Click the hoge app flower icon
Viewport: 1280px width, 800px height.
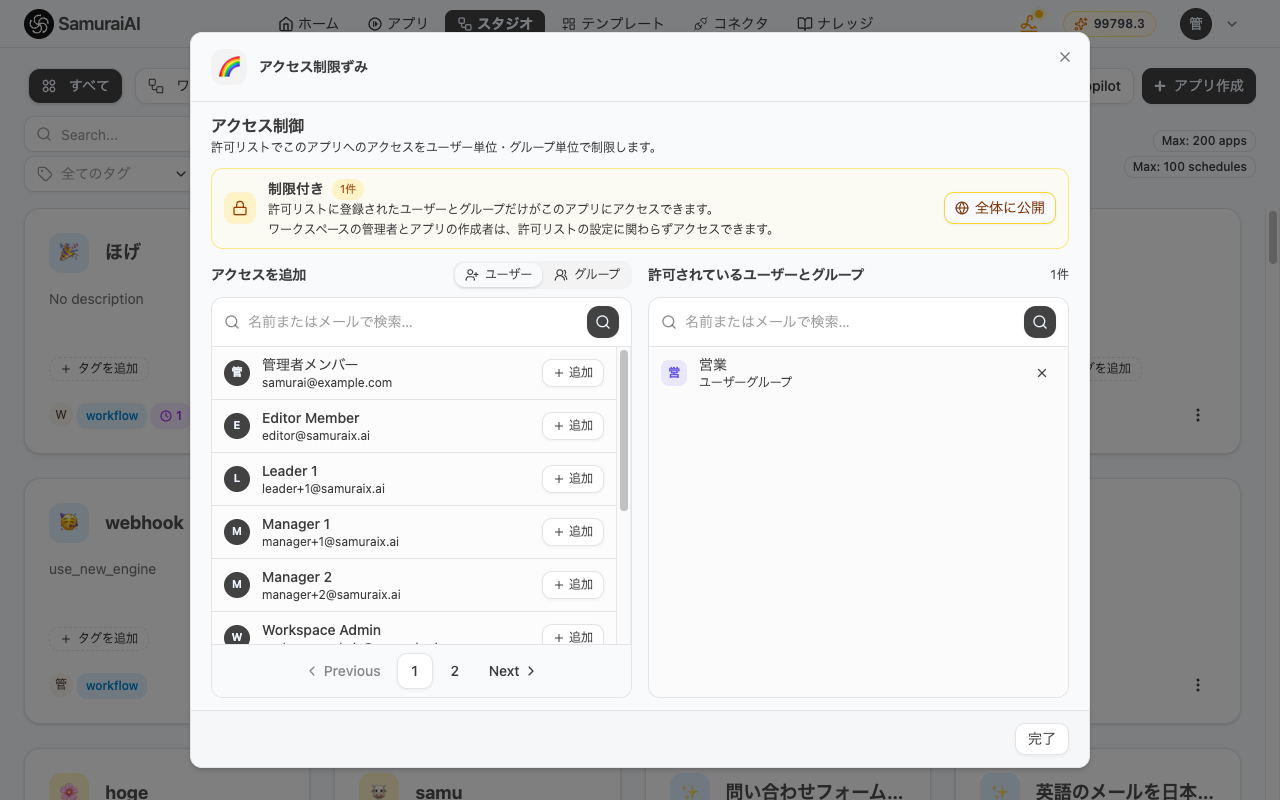[69, 787]
